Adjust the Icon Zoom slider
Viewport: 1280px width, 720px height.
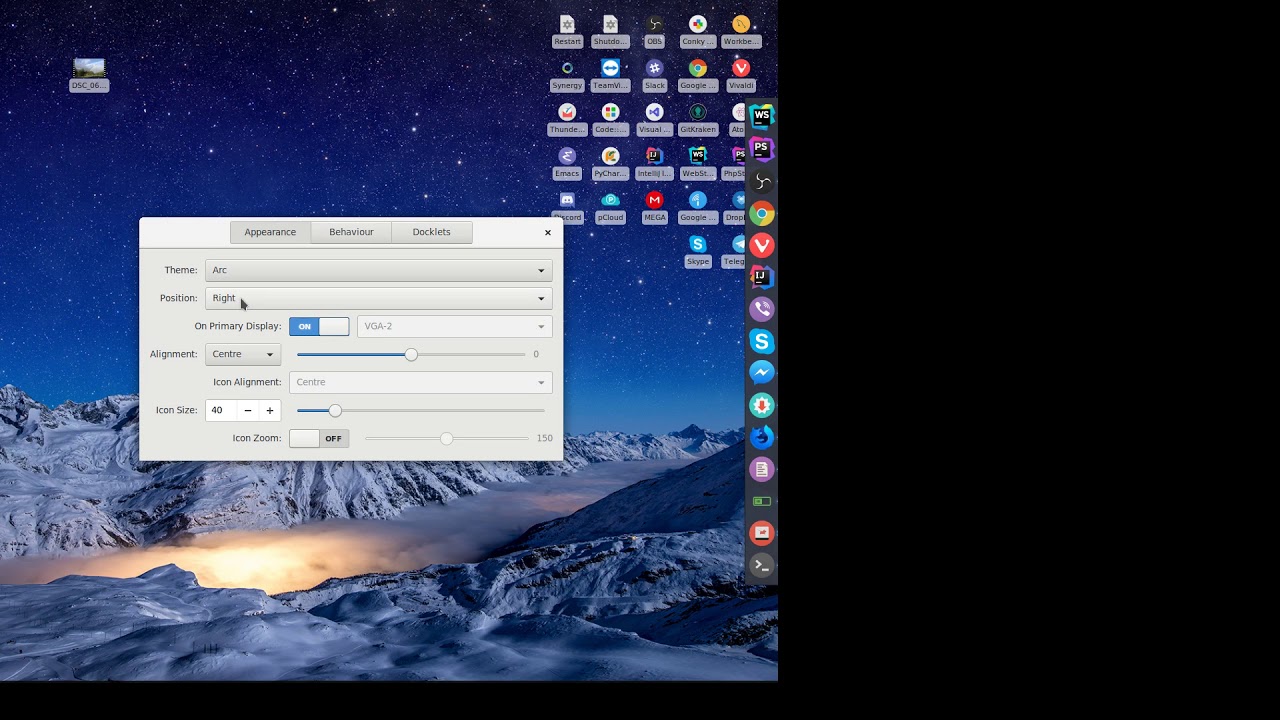(x=446, y=438)
